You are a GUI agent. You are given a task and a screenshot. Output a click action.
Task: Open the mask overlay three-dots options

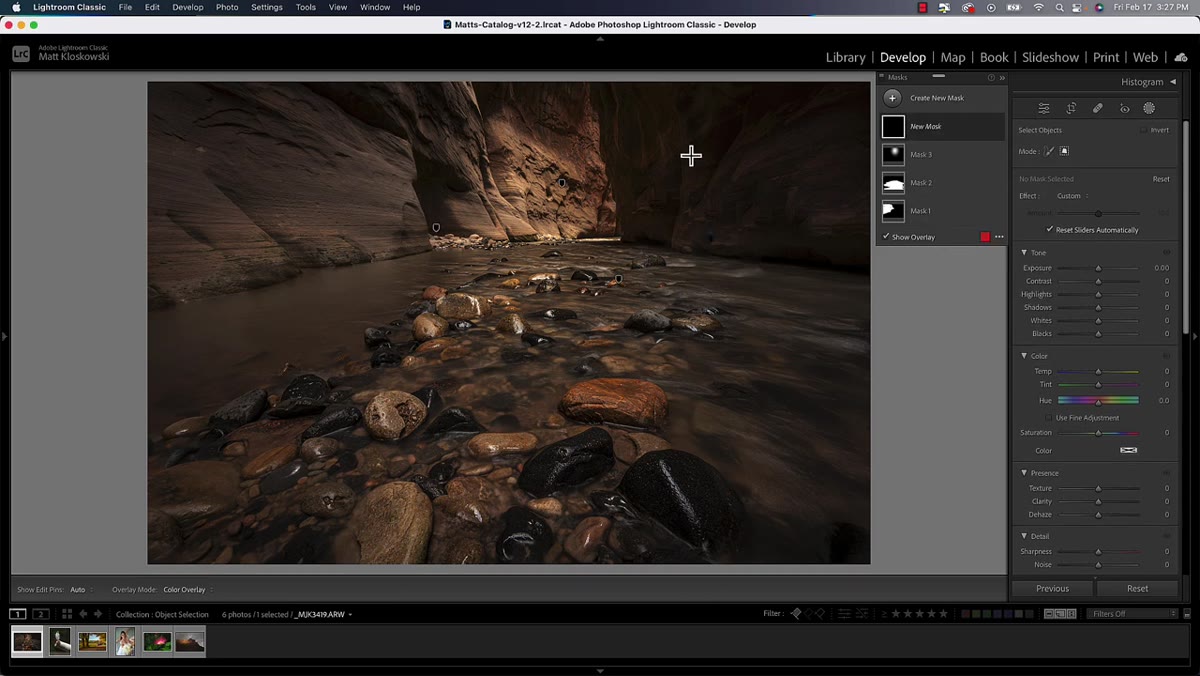coord(999,237)
